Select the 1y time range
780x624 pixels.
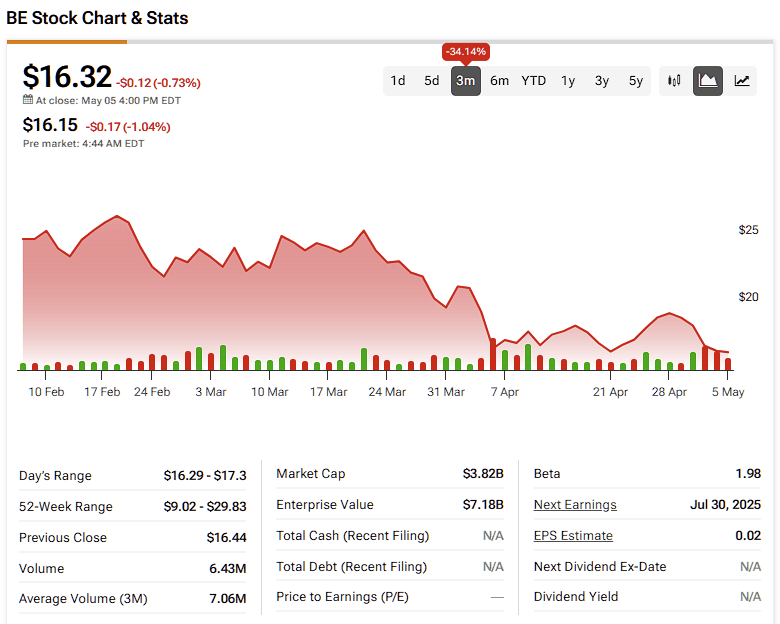click(568, 81)
